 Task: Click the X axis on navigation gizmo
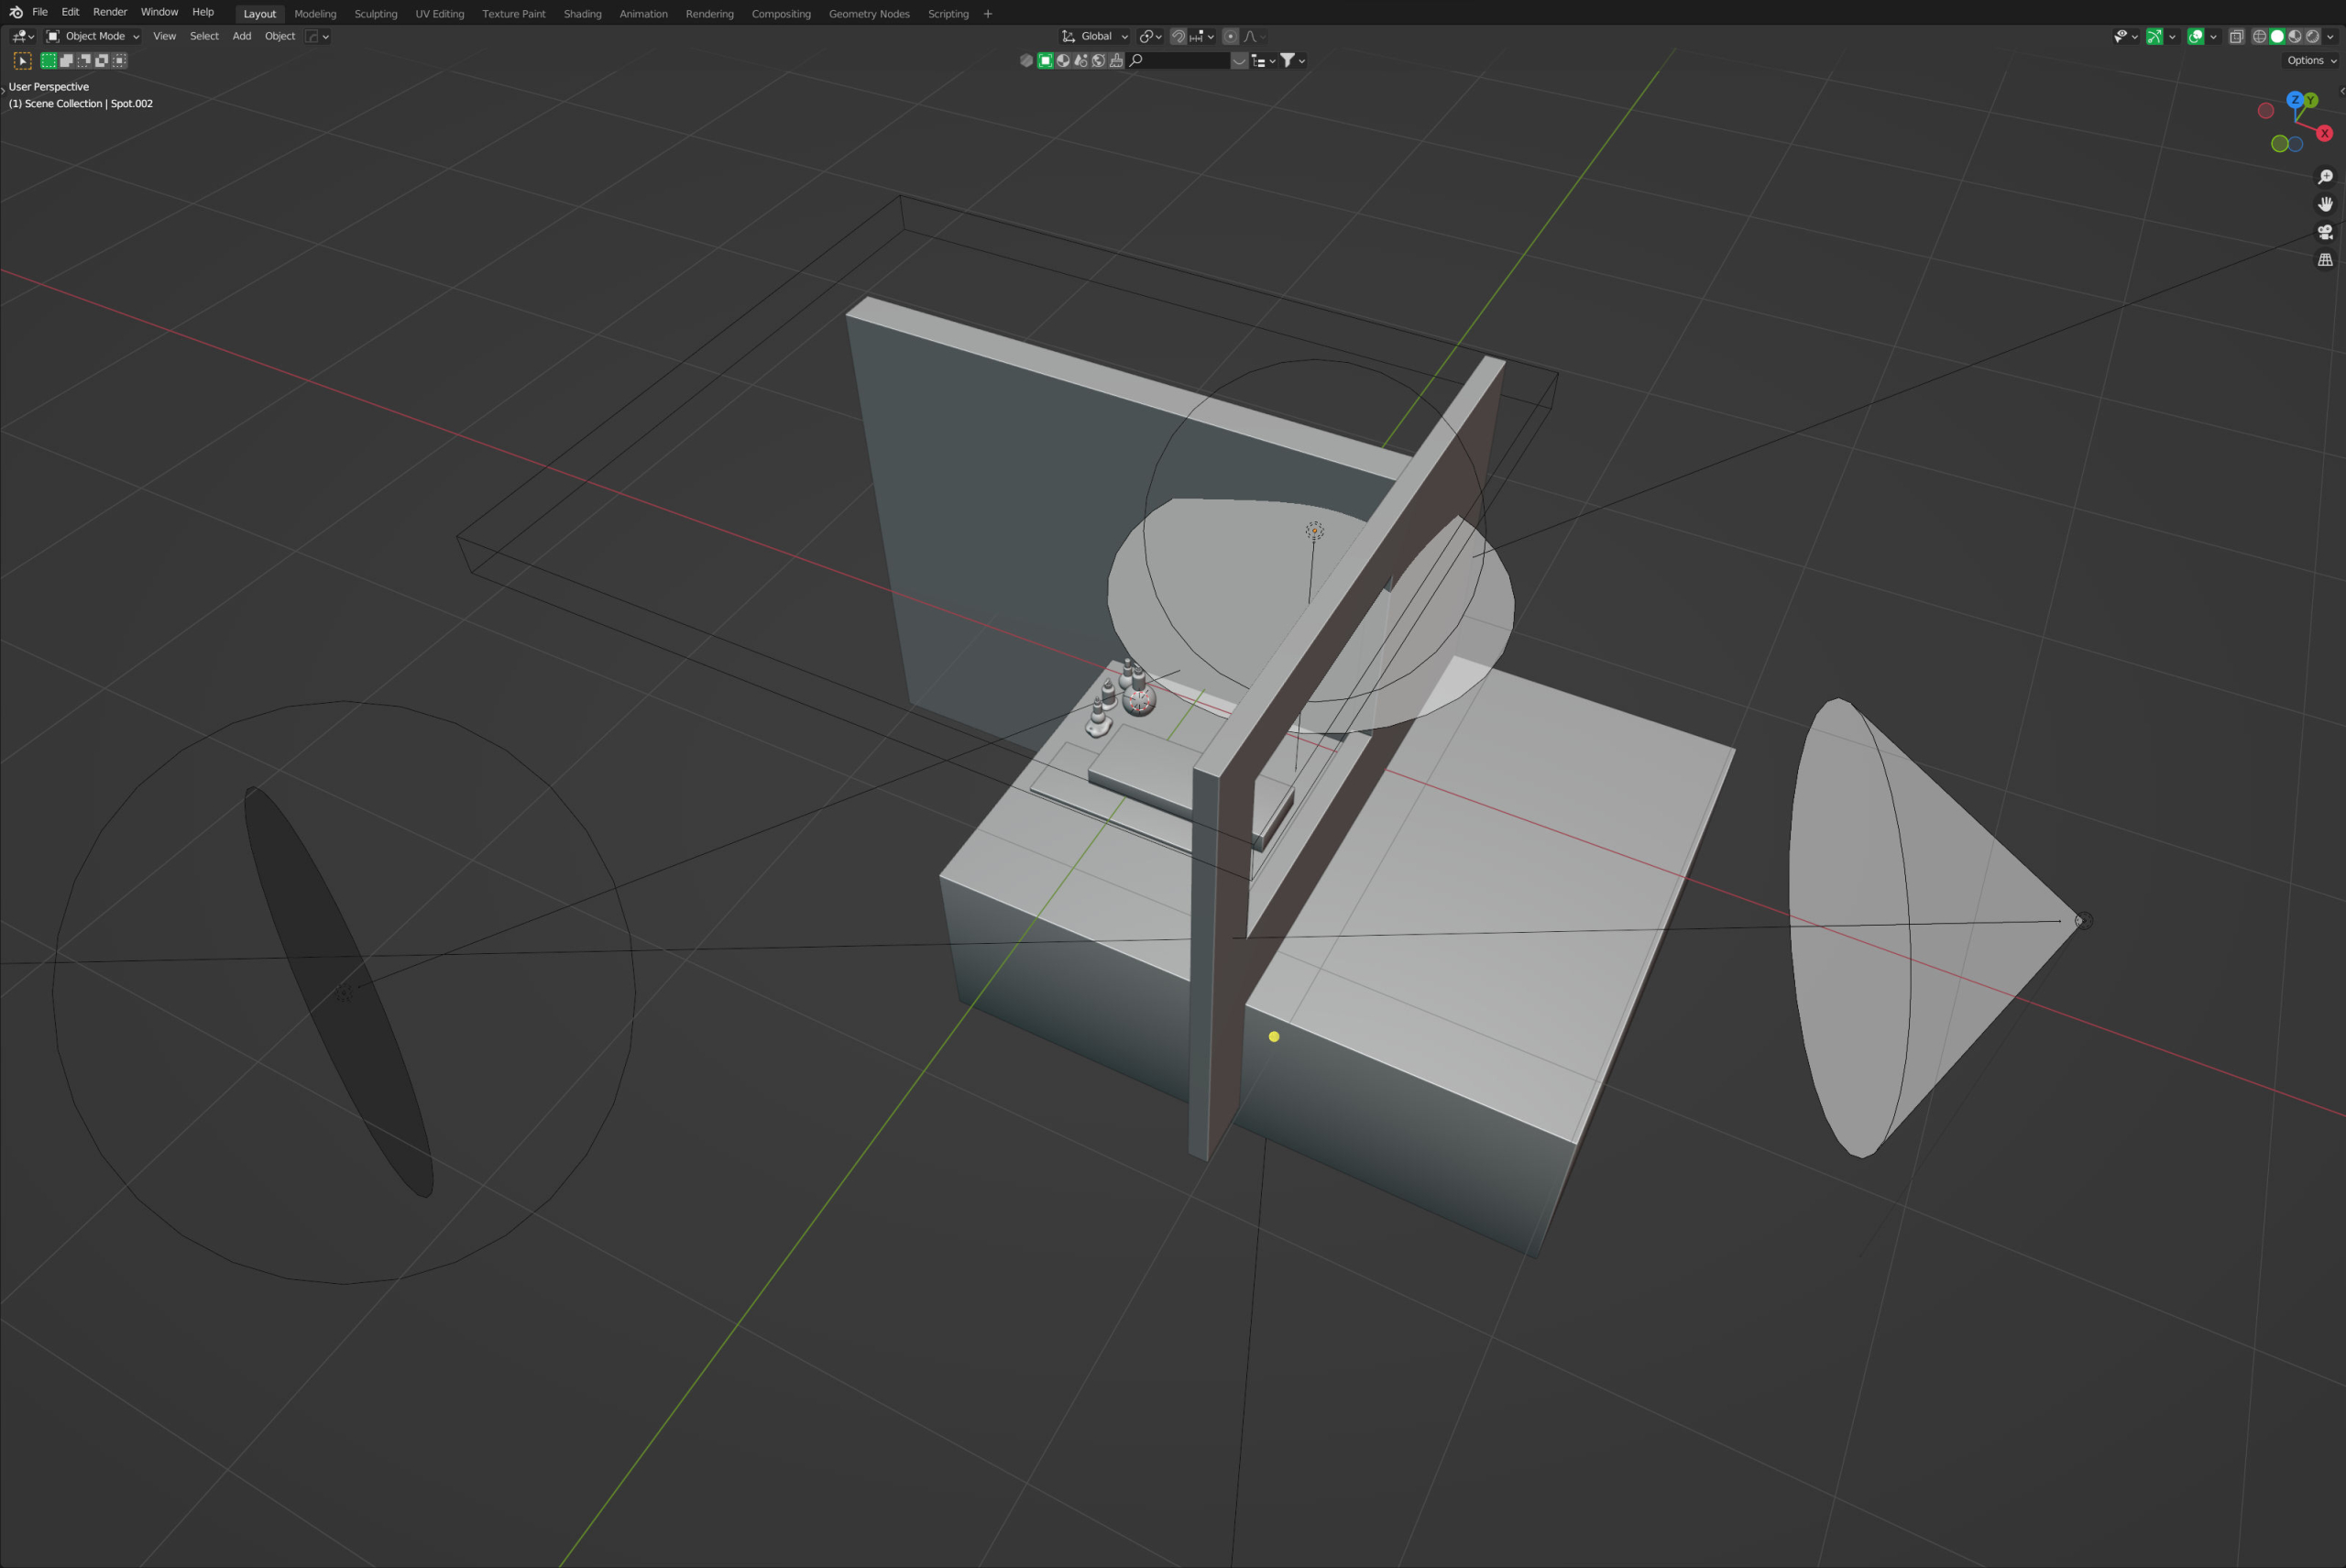(2324, 133)
